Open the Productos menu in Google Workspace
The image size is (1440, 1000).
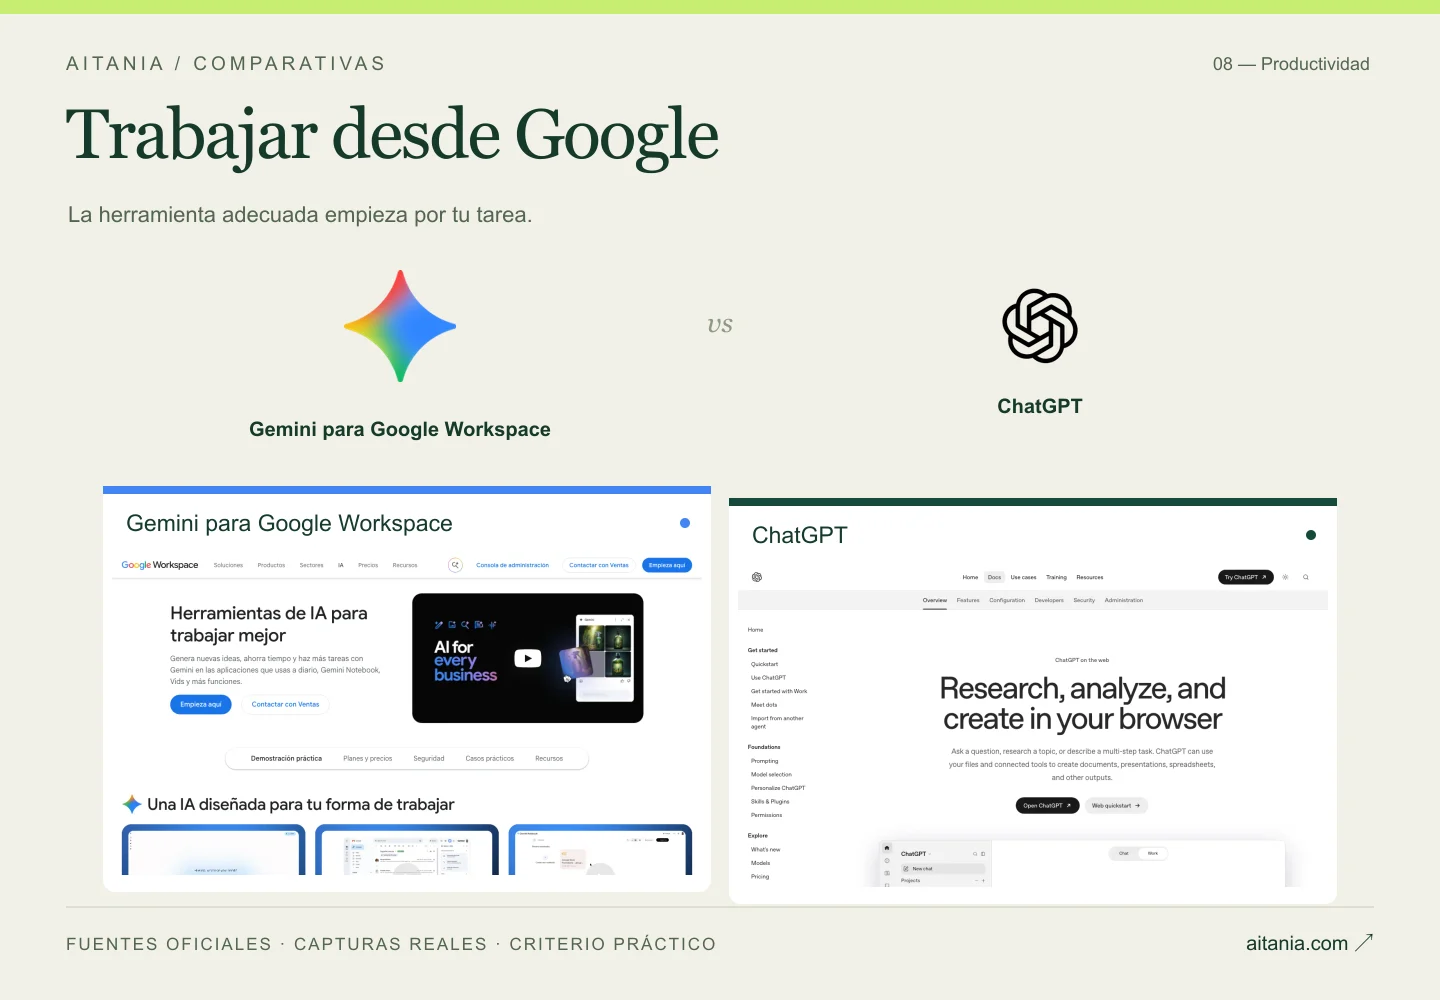click(271, 565)
